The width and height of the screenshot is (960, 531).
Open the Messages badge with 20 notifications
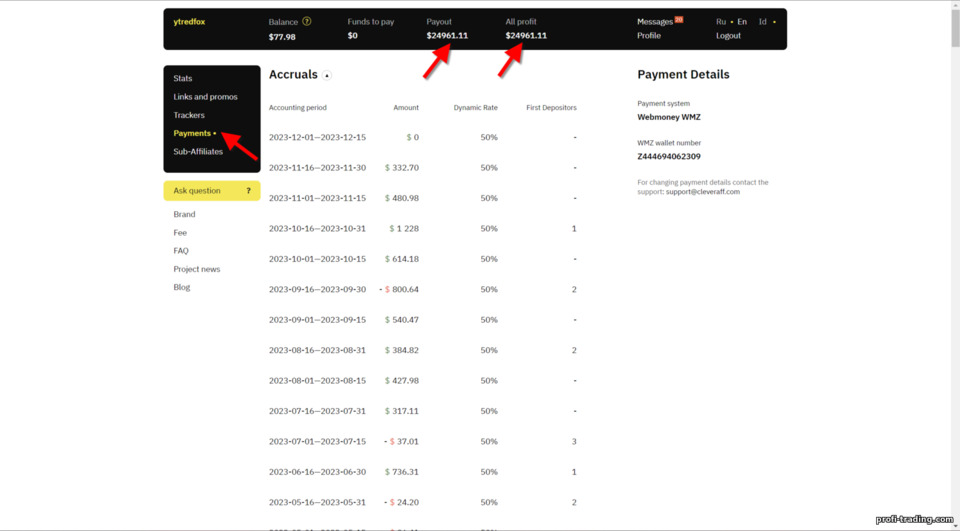[678, 20]
